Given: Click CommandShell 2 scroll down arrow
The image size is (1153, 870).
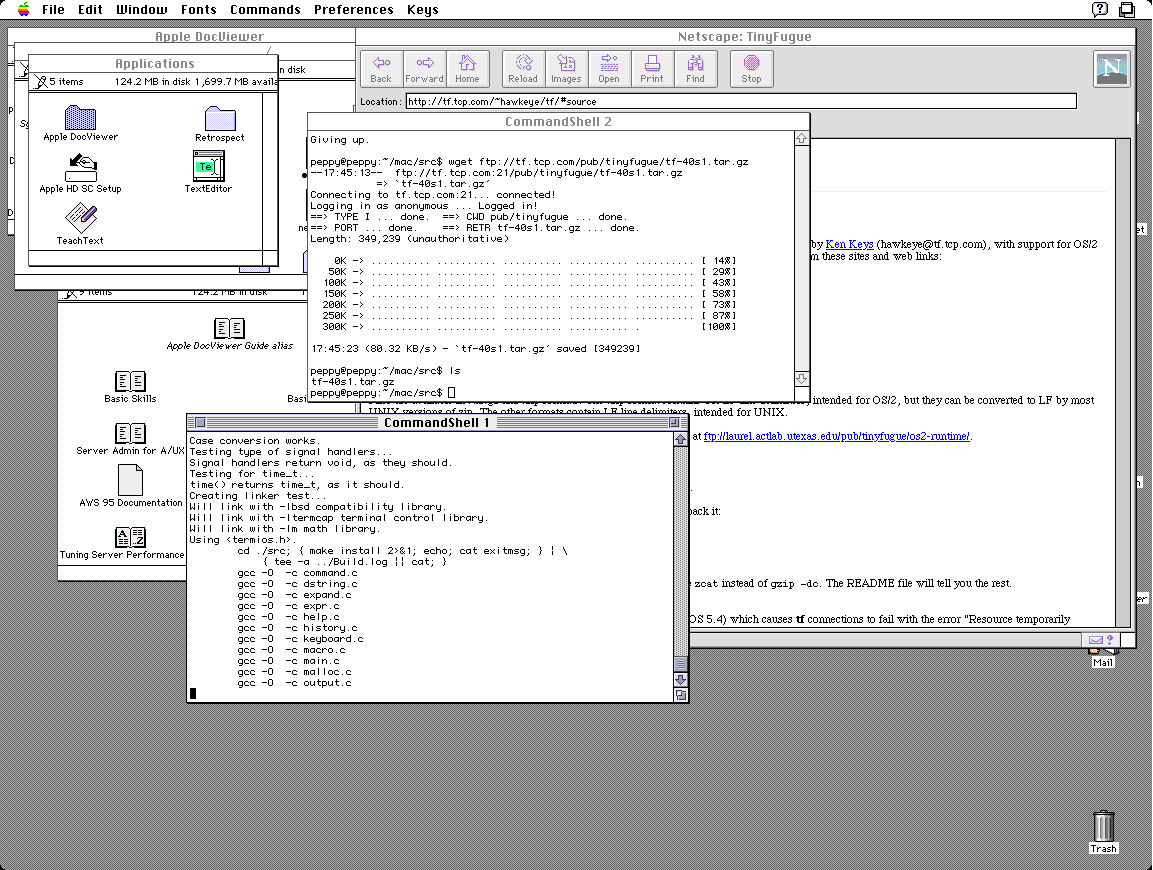Looking at the screenshot, I should (802, 378).
